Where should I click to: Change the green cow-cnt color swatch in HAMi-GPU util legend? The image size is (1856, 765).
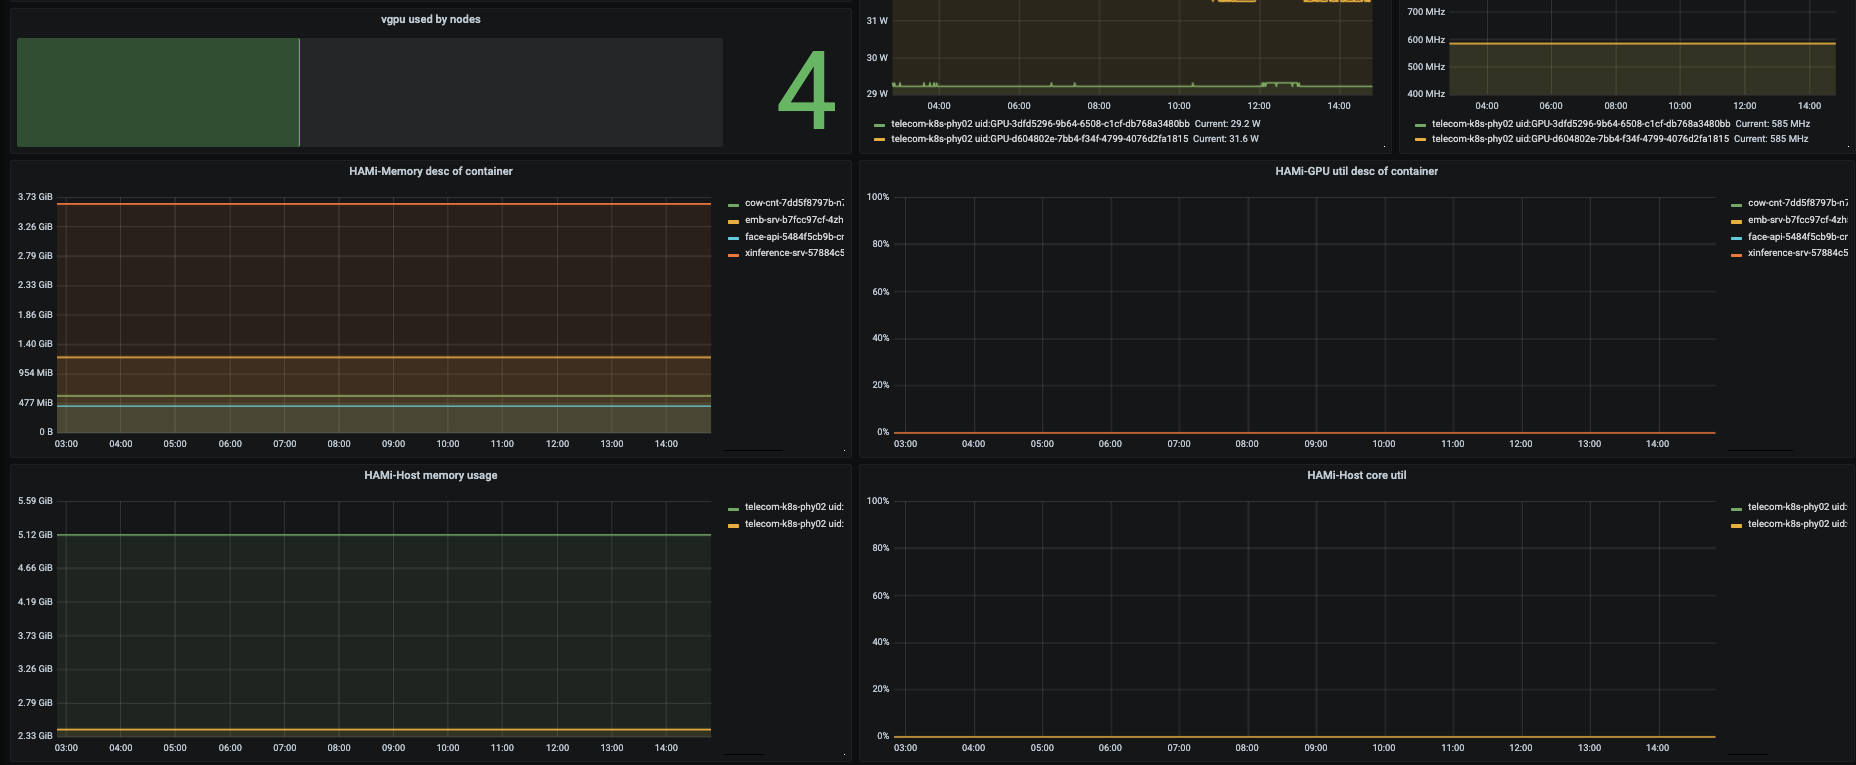tap(1737, 204)
